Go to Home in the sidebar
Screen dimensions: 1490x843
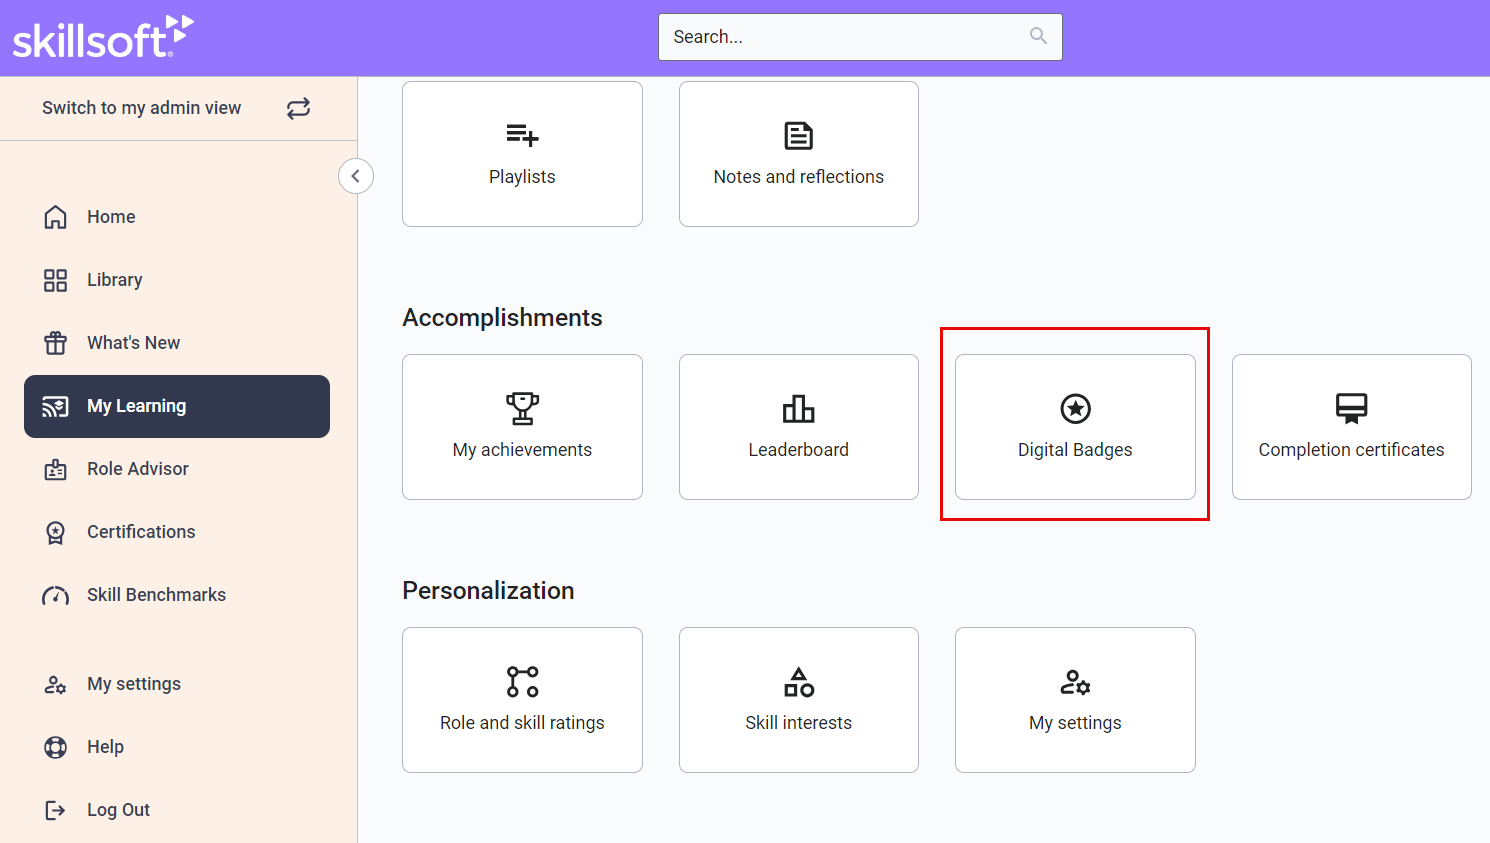pos(110,217)
